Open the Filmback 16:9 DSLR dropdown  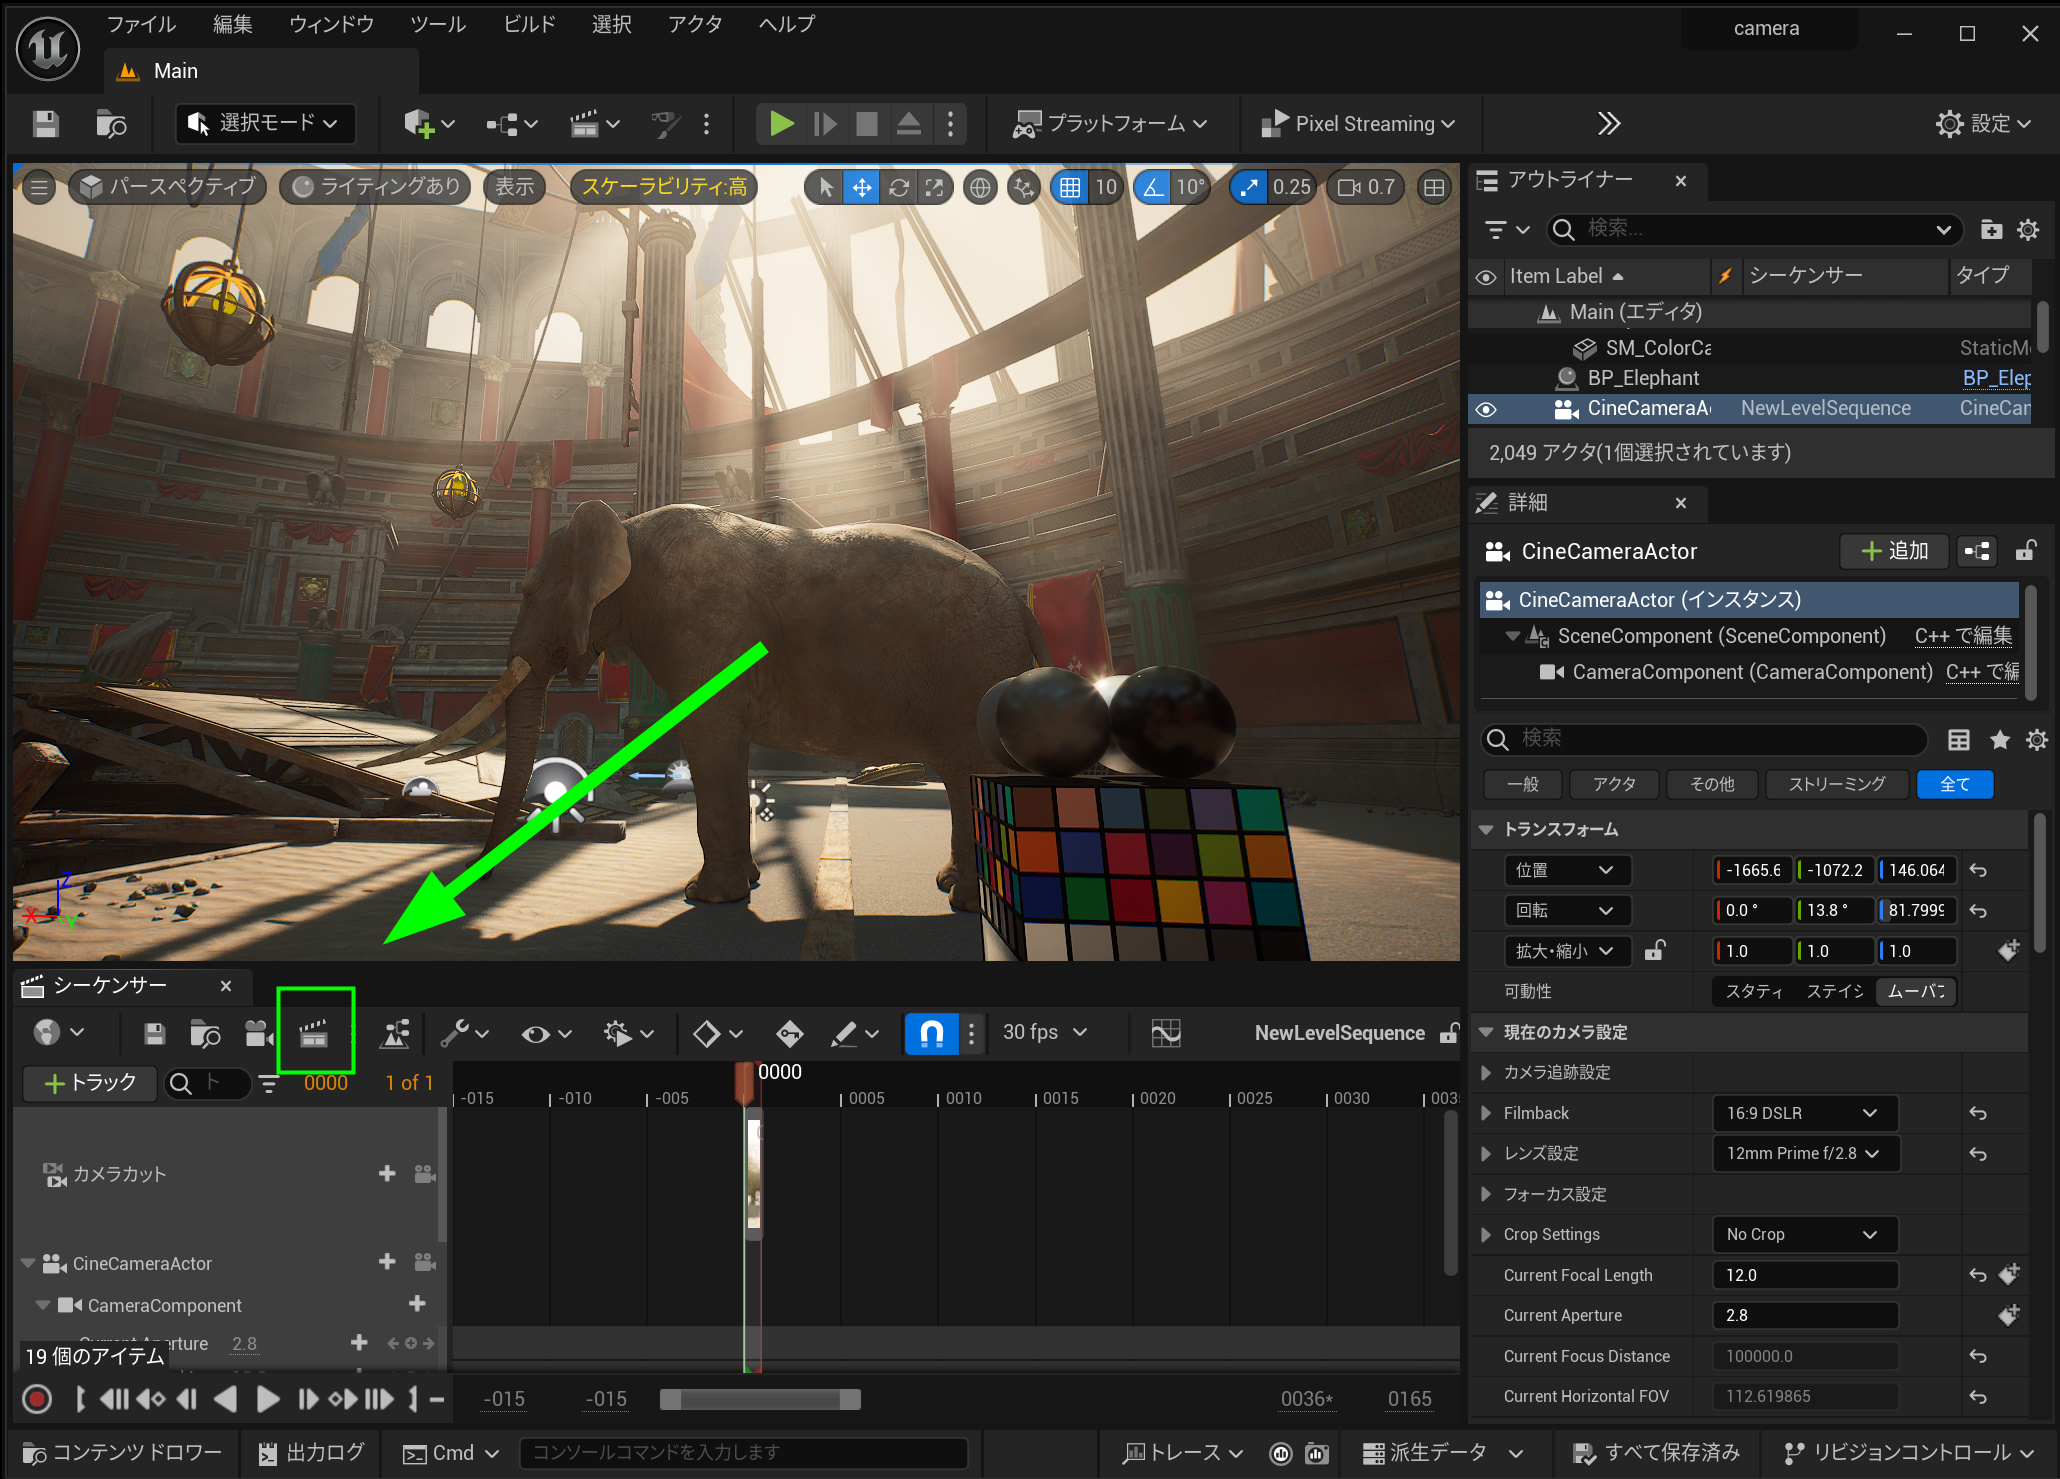[1803, 1113]
